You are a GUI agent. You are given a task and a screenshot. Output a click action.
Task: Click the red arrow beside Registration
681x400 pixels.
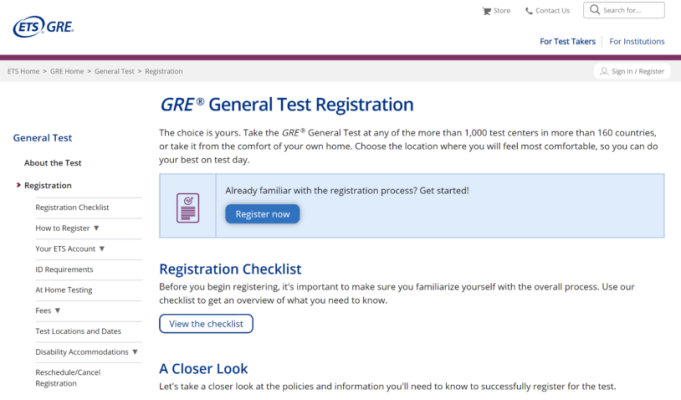[18, 185]
